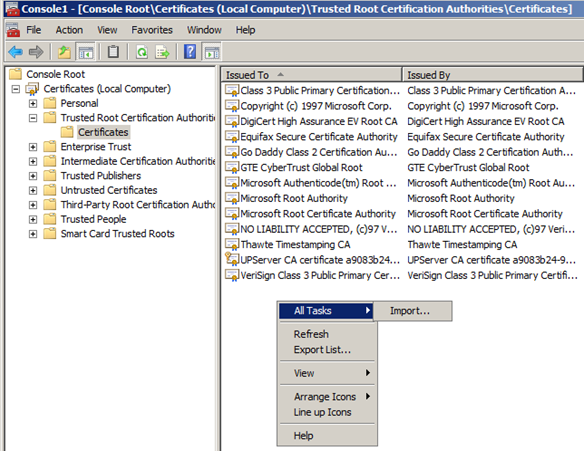Screen dimensions: 584x453
Task: Choose Import... from All Tasks submenu
Action: 413,311
